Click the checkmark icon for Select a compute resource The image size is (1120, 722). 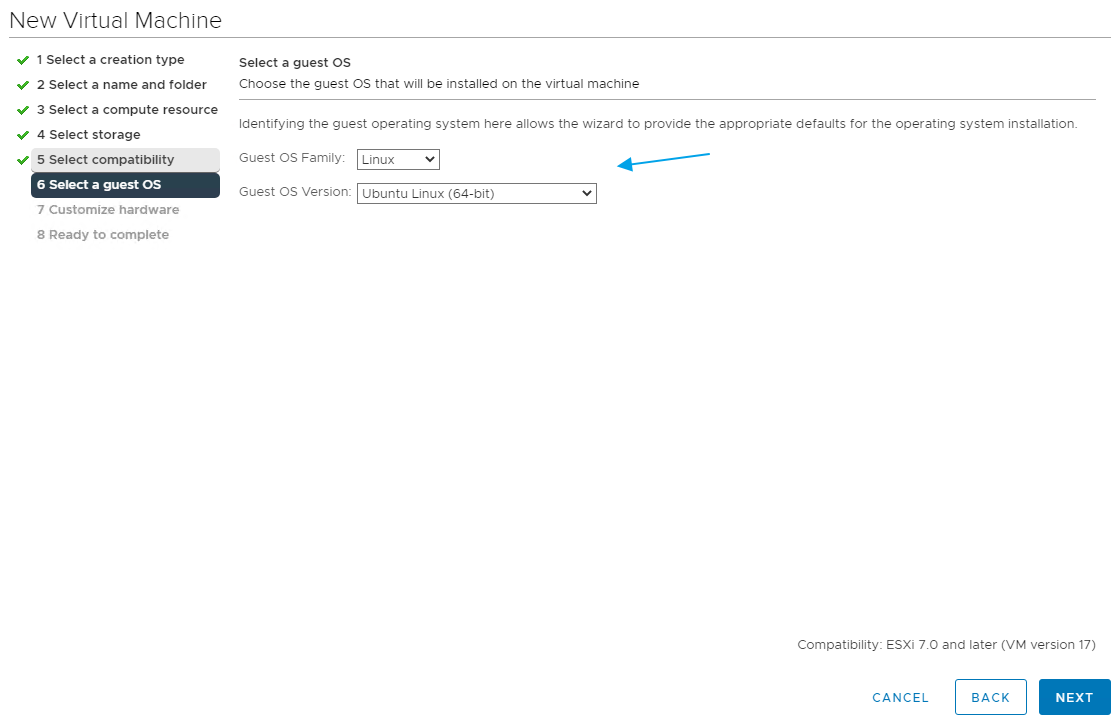23,110
